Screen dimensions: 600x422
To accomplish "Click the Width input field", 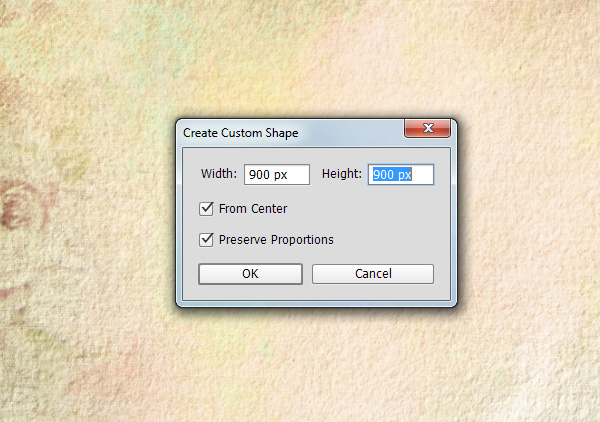I will pos(277,174).
